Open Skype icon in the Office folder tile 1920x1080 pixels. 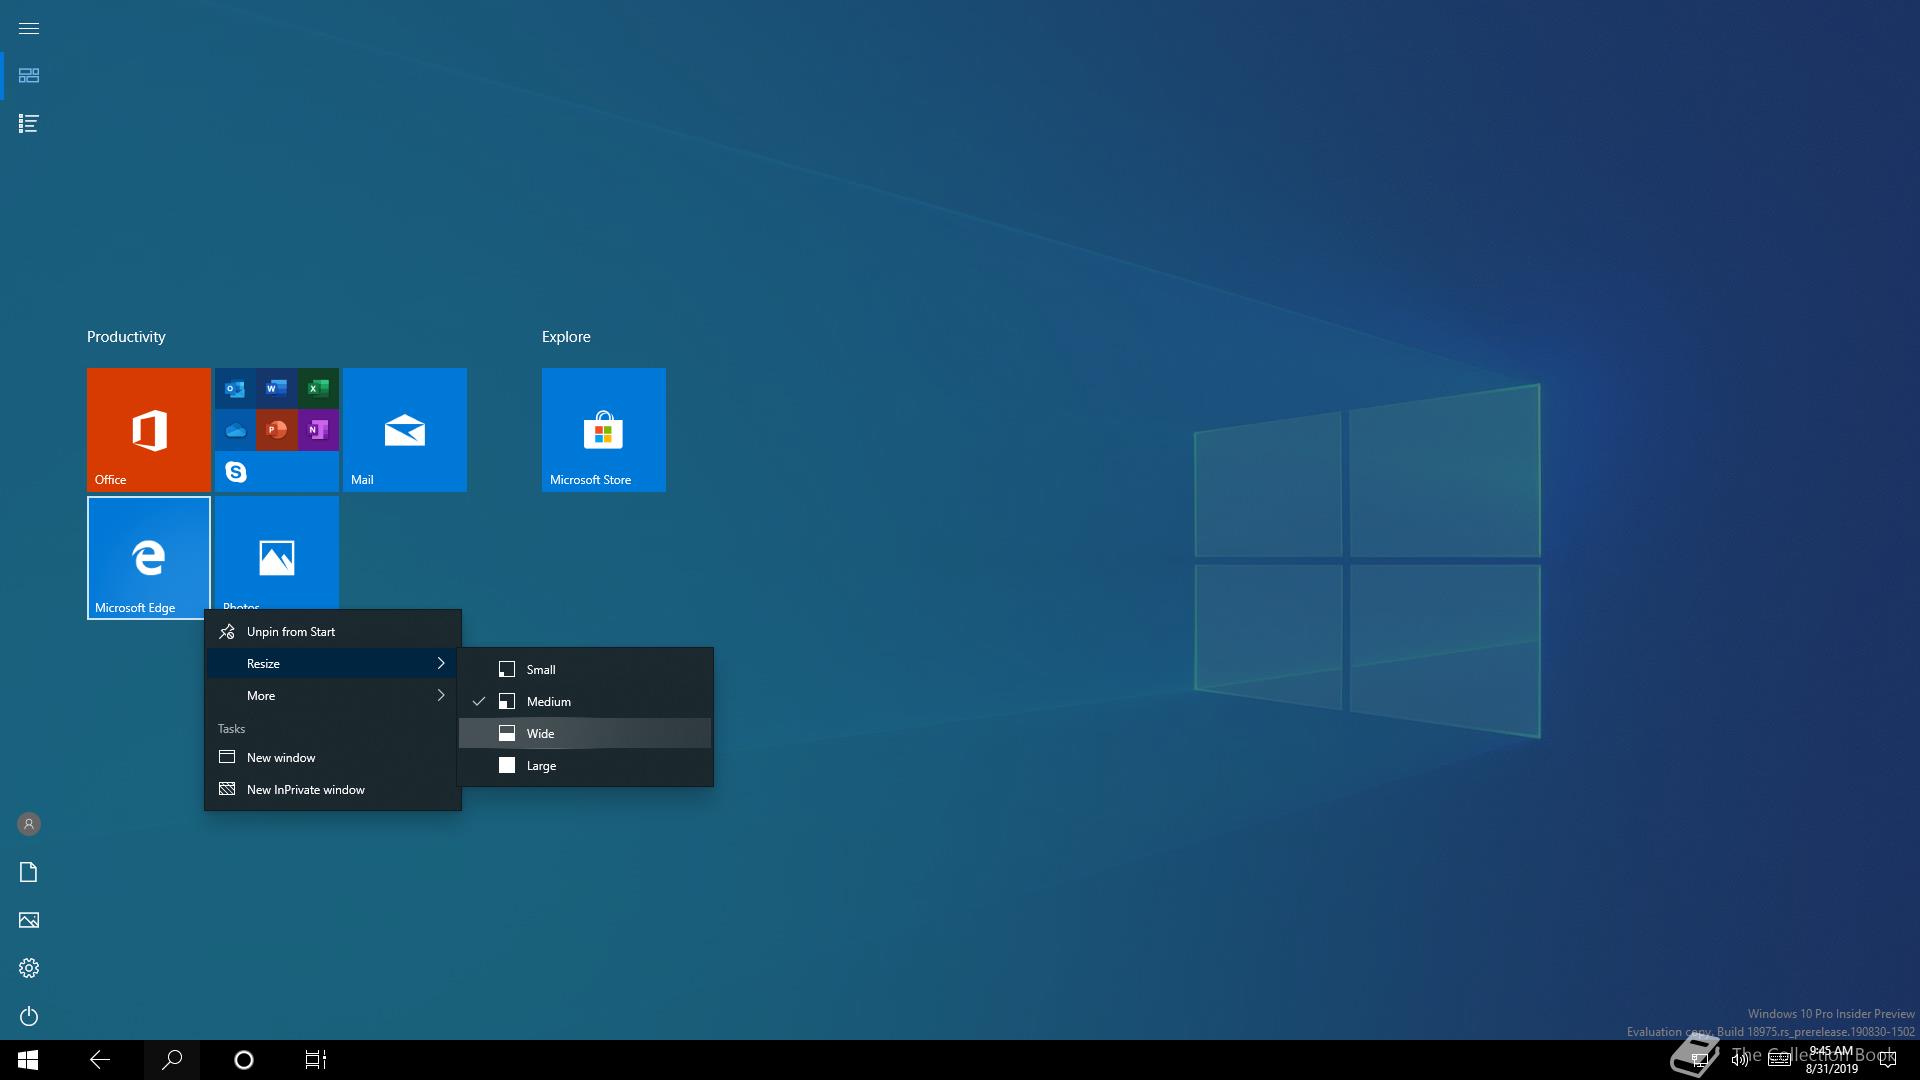(235, 471)
